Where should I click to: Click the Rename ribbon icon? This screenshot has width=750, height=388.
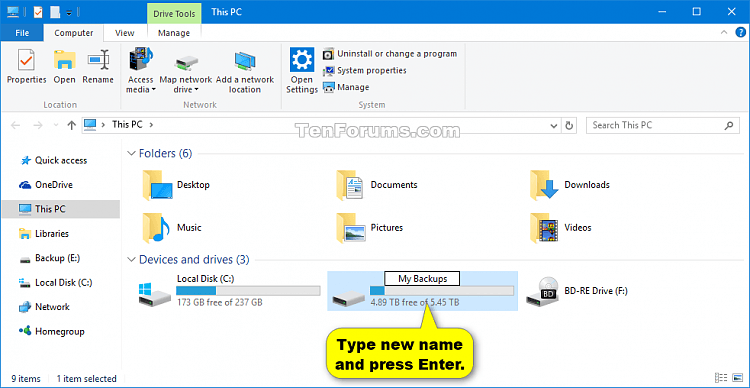[98, 67]
